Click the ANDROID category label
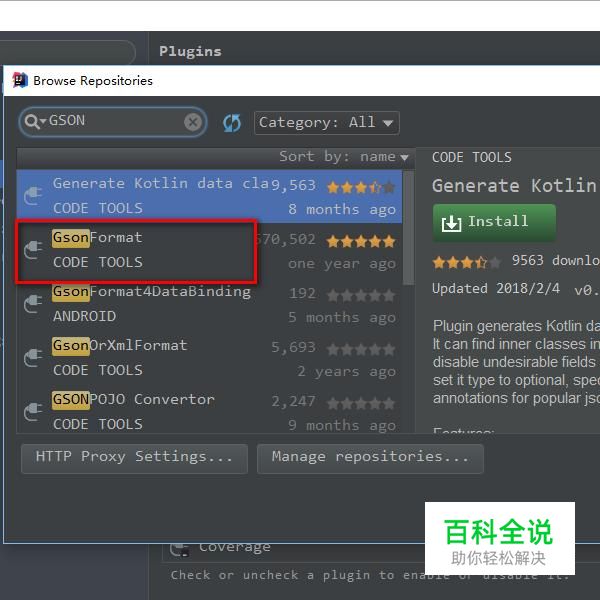This screenshot has height=600, width=600. 85,316
